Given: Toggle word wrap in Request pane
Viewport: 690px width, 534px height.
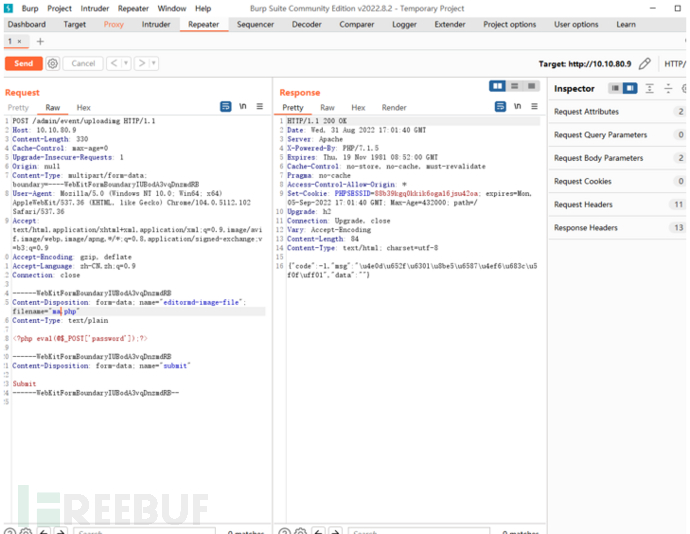Looking at the screenshot, I should pyautogui.click(x=226, y=106).
